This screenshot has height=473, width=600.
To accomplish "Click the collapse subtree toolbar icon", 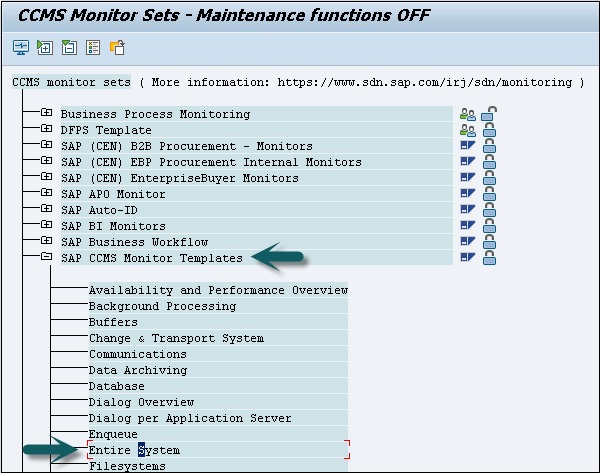I will 68,47.
